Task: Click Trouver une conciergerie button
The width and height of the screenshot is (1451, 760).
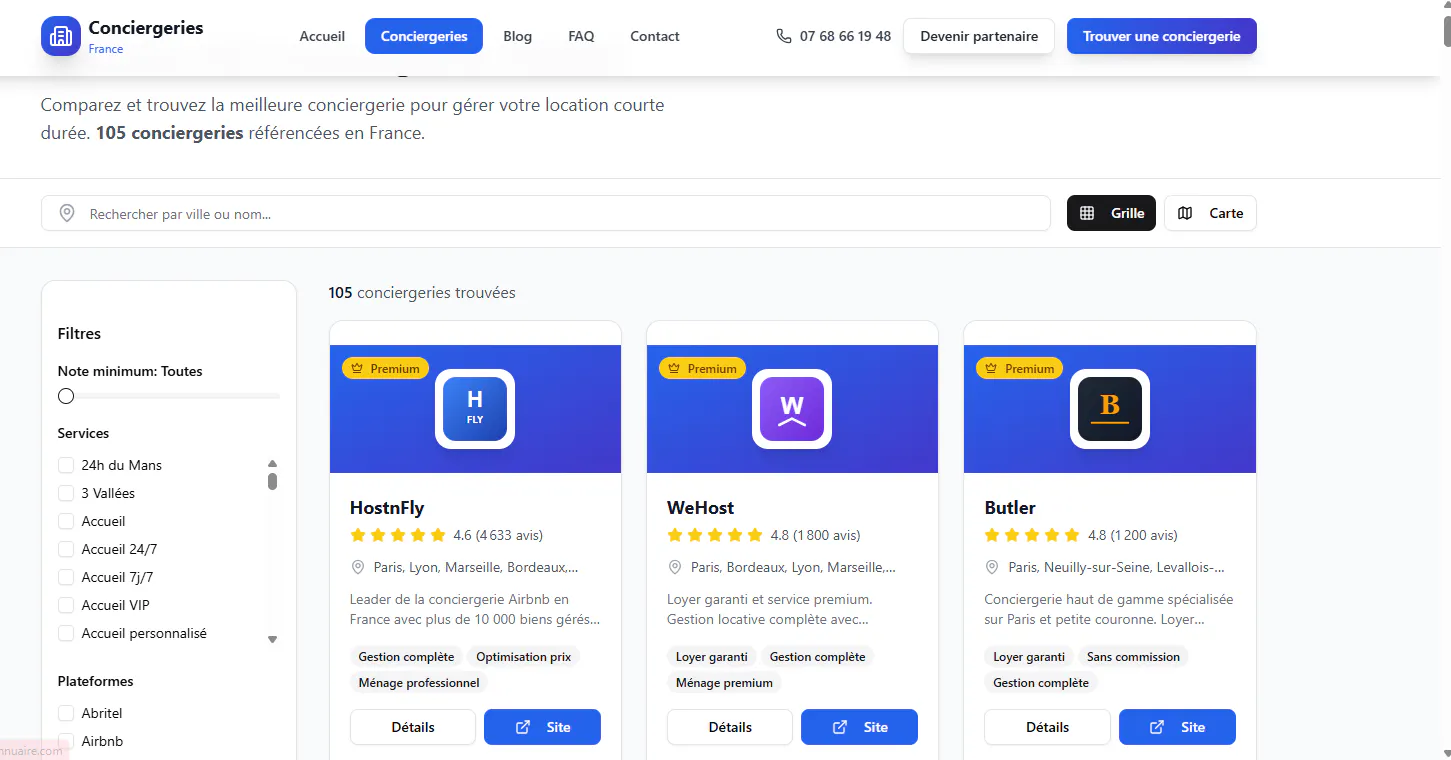Action: pos(1162,36)
